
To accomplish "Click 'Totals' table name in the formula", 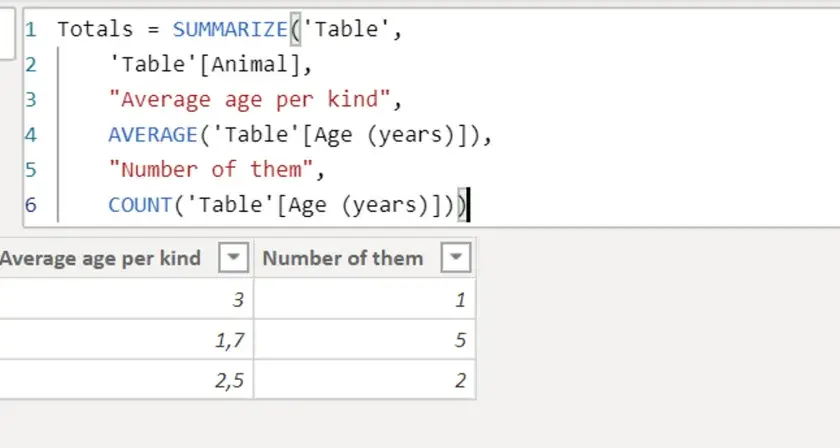I will [x=95, y=29].
